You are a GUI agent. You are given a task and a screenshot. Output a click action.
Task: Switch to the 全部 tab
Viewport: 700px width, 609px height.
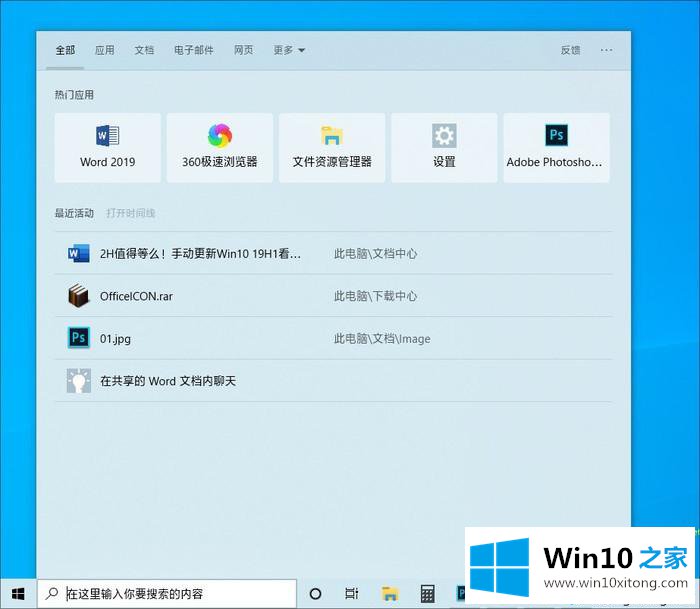(x=65, y=50)
